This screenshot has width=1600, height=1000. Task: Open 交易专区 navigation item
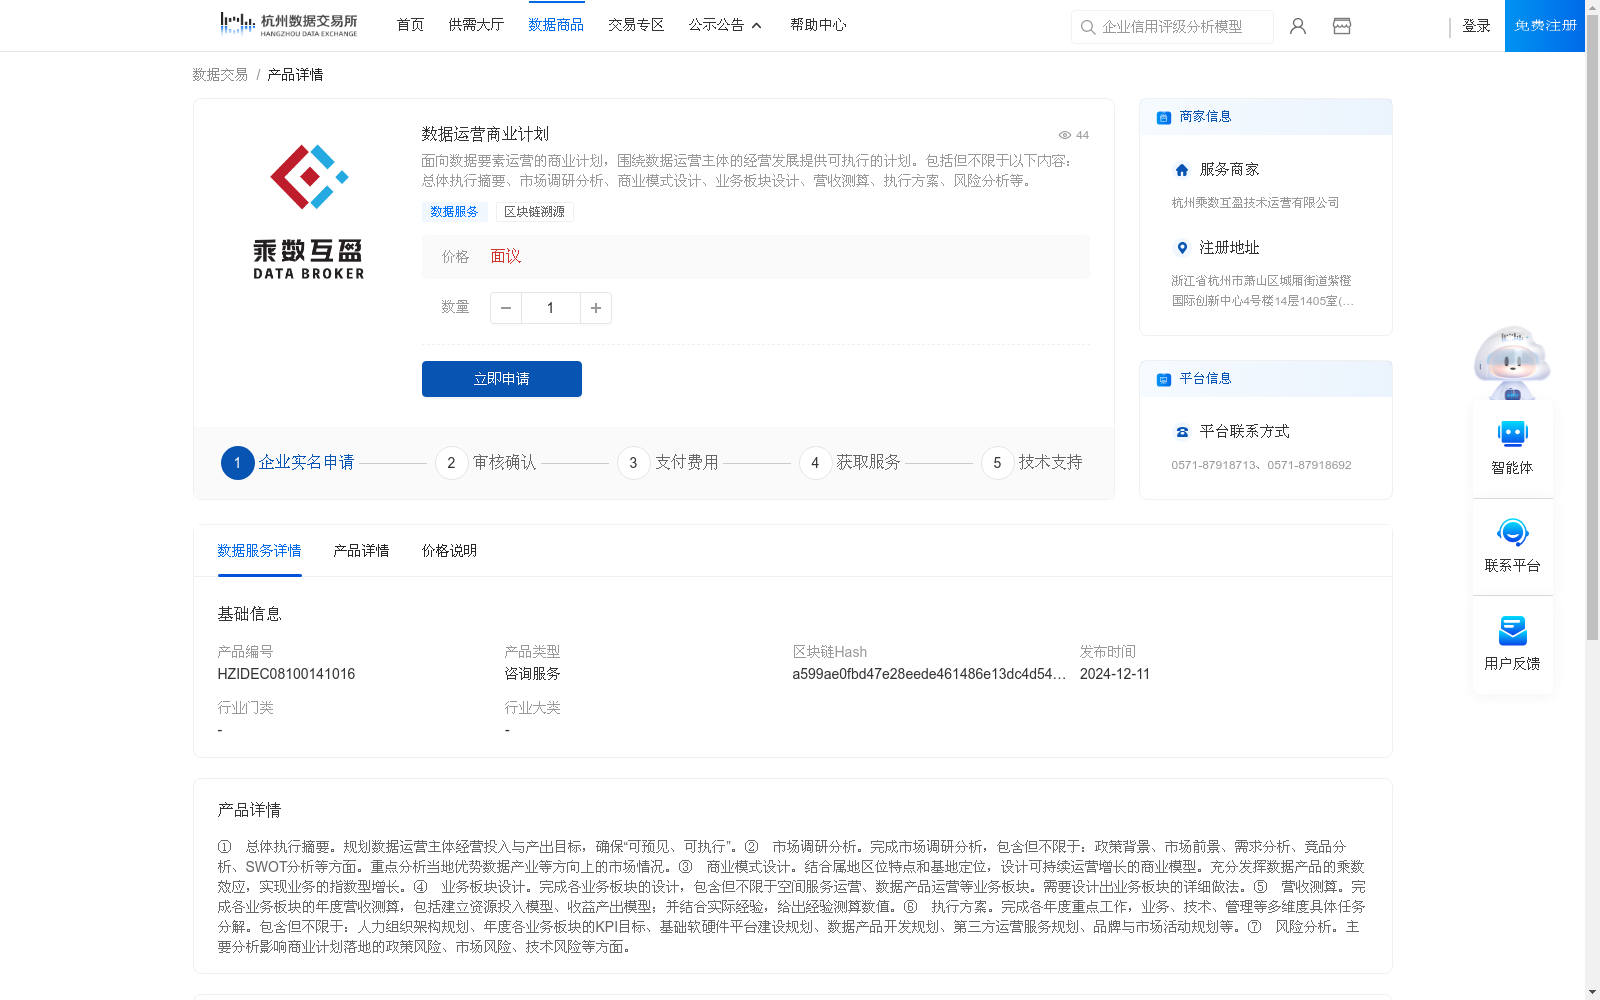click(636, 25)
